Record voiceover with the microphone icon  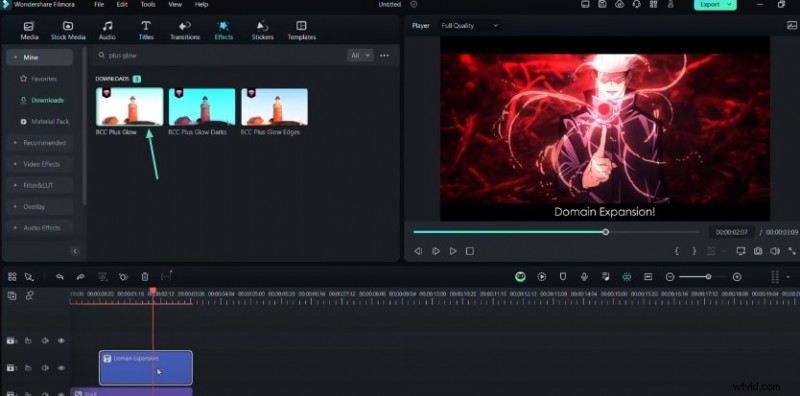click(x=584, y=277)
